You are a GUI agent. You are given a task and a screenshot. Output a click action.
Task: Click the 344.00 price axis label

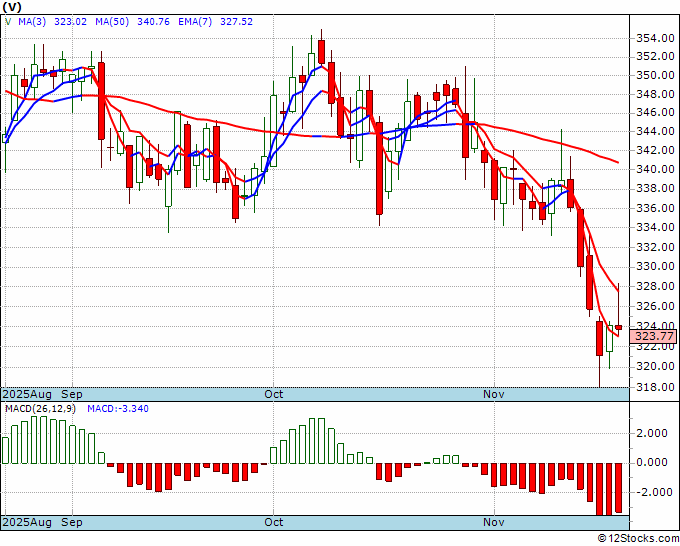point(655,131)
